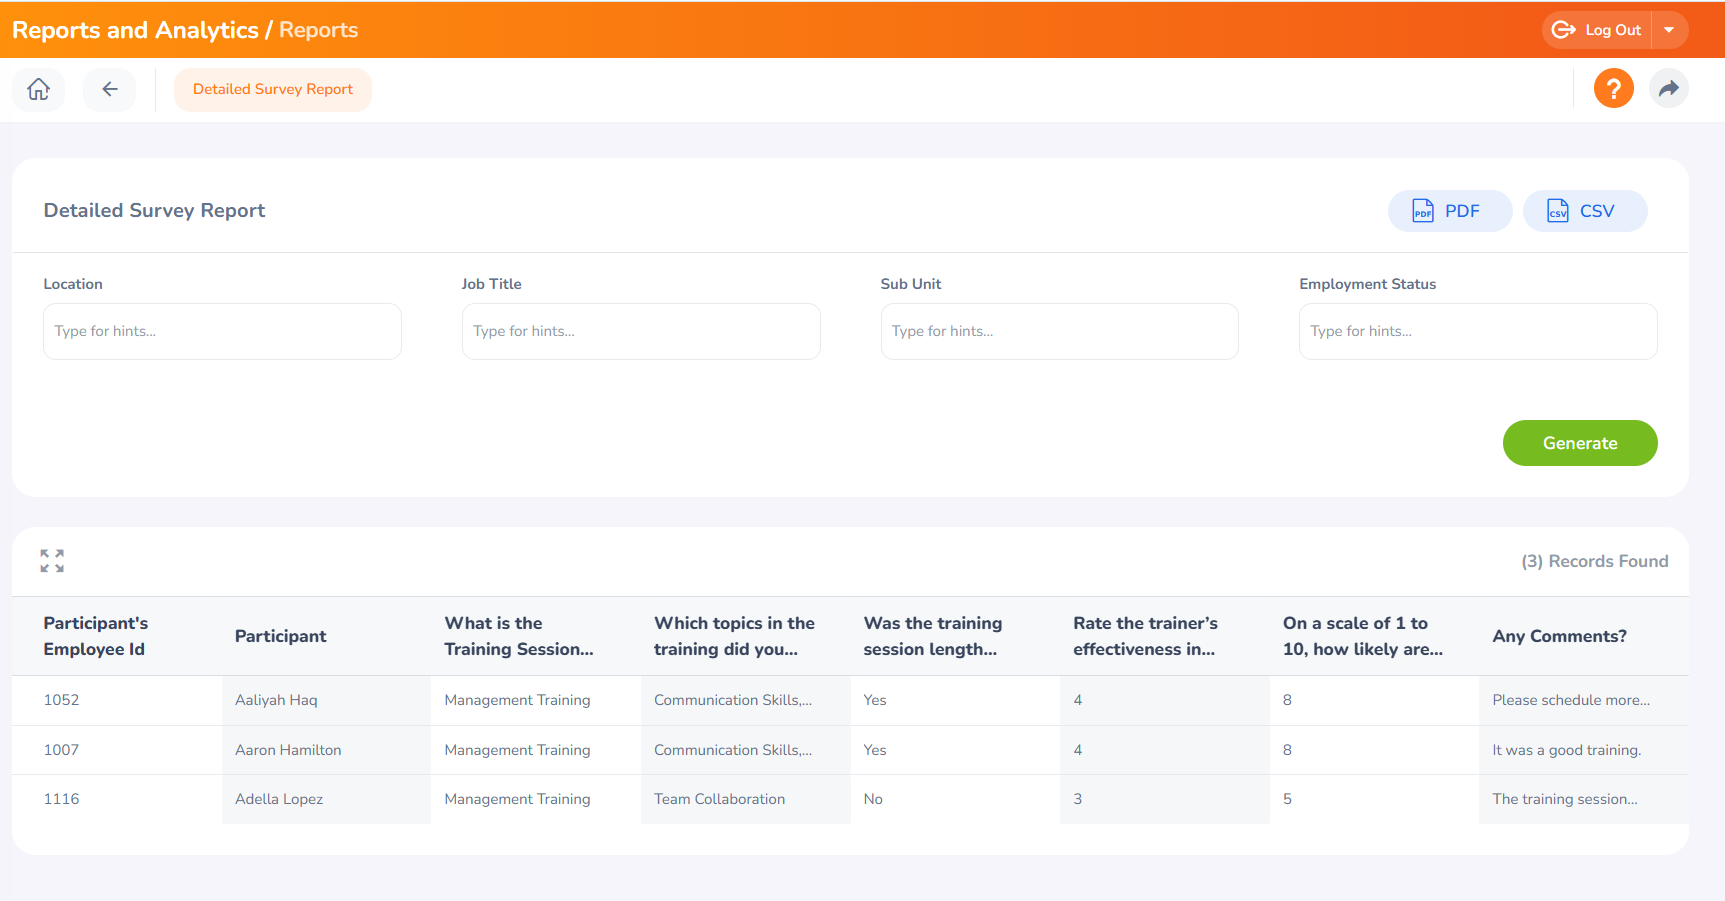Open the help question mark icon
Screen dimensions: 1725x901
[1613, 89]
